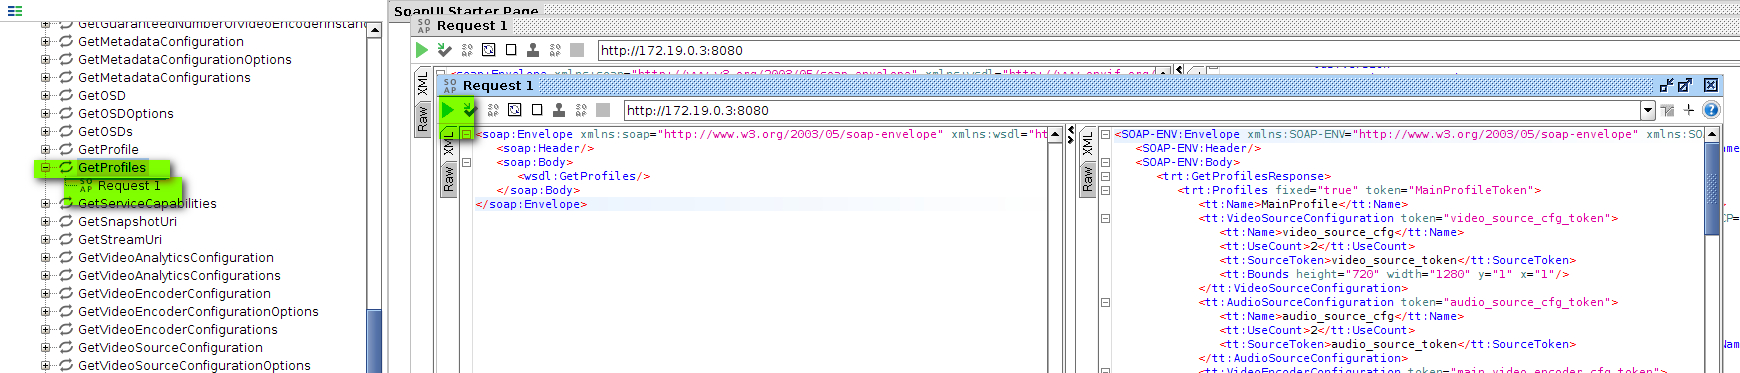
Task: Expand the GetProfile tree node
Action: 45,150
